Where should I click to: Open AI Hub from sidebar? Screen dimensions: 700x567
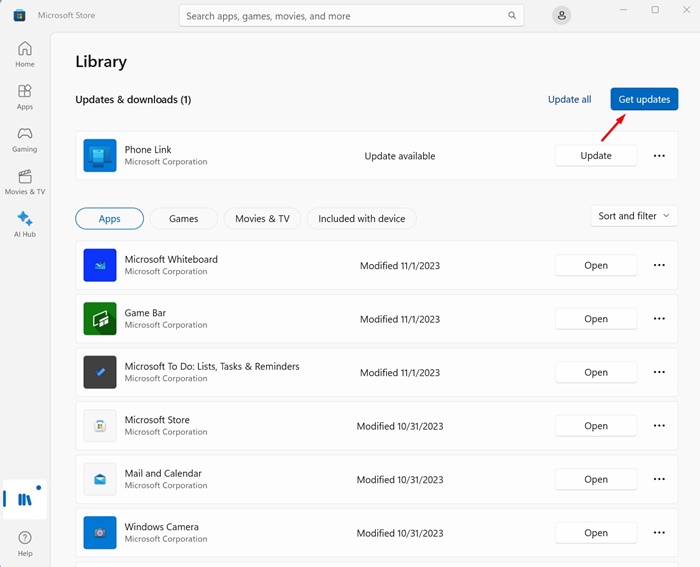pos(25,224)
